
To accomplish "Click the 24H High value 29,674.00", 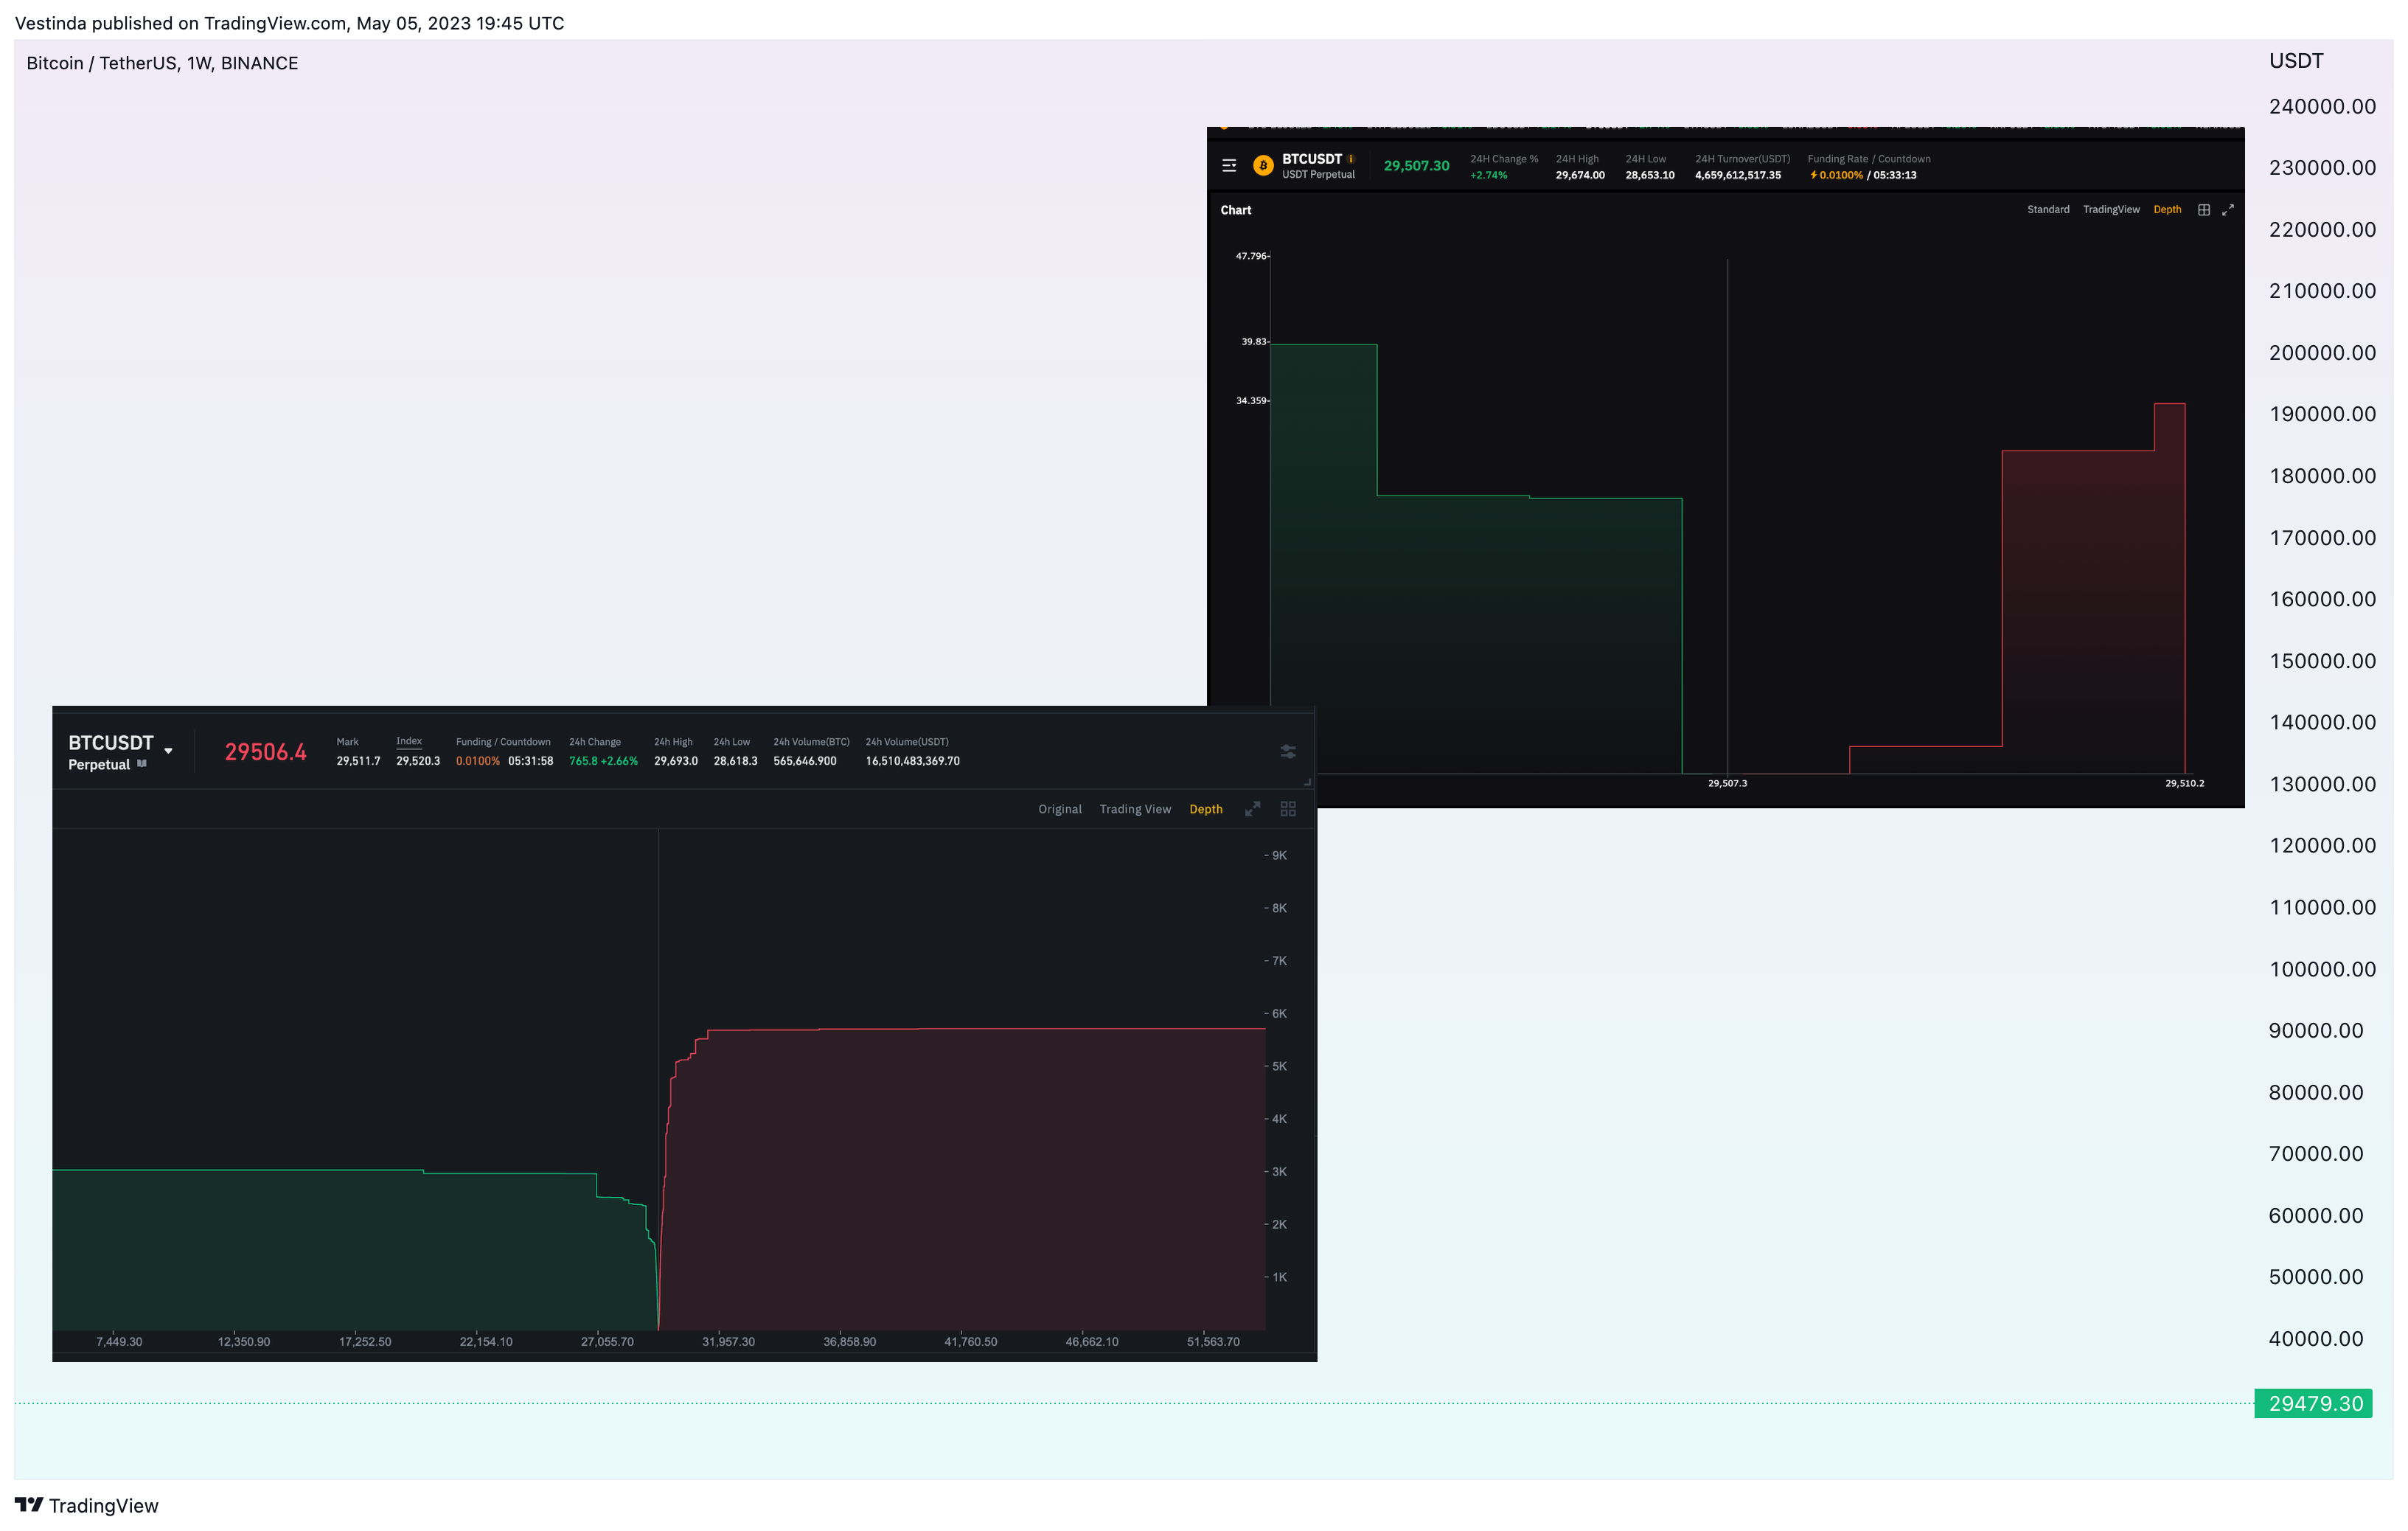I will coord(1580,175).
